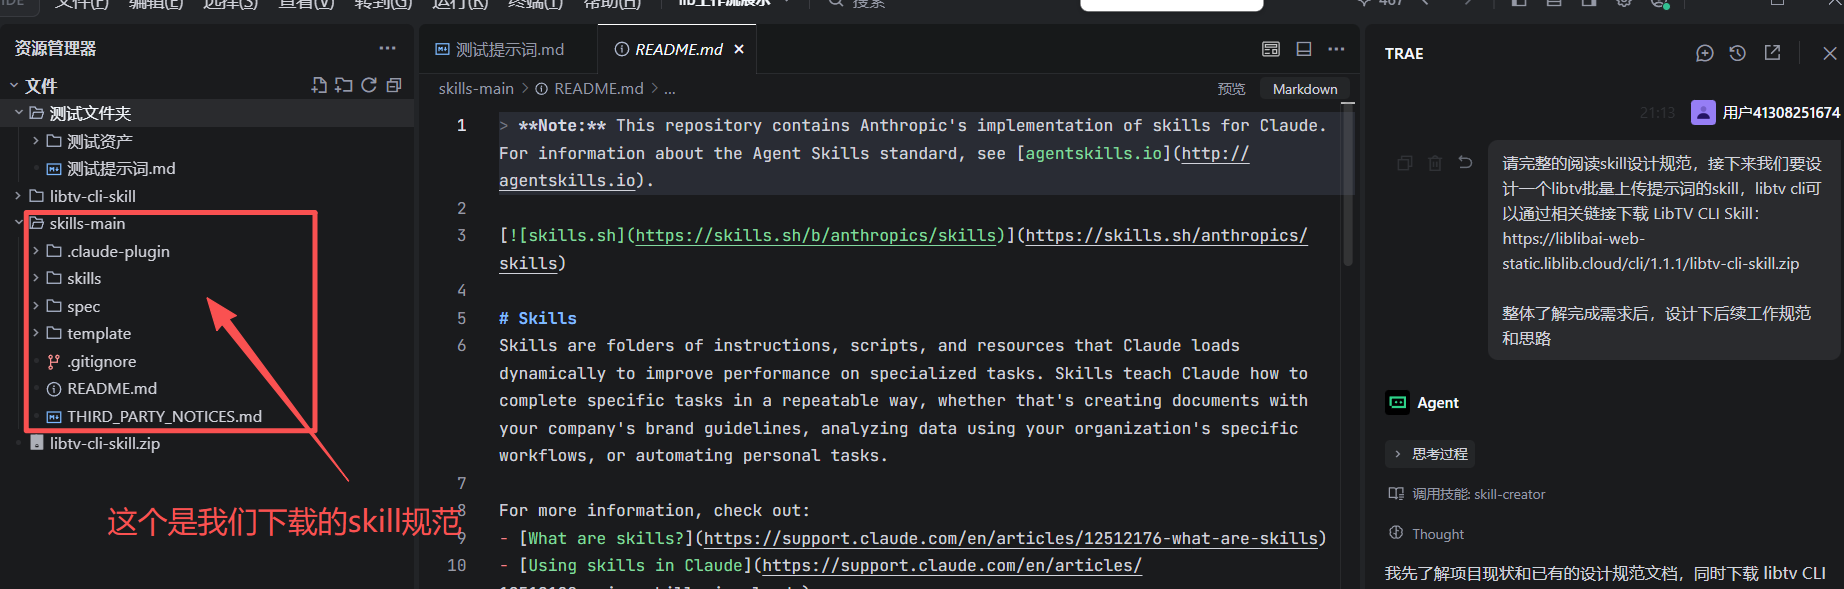Click the green Agent icon
The height and width of the screenshot is (589, 1844).
(1397, 402)
